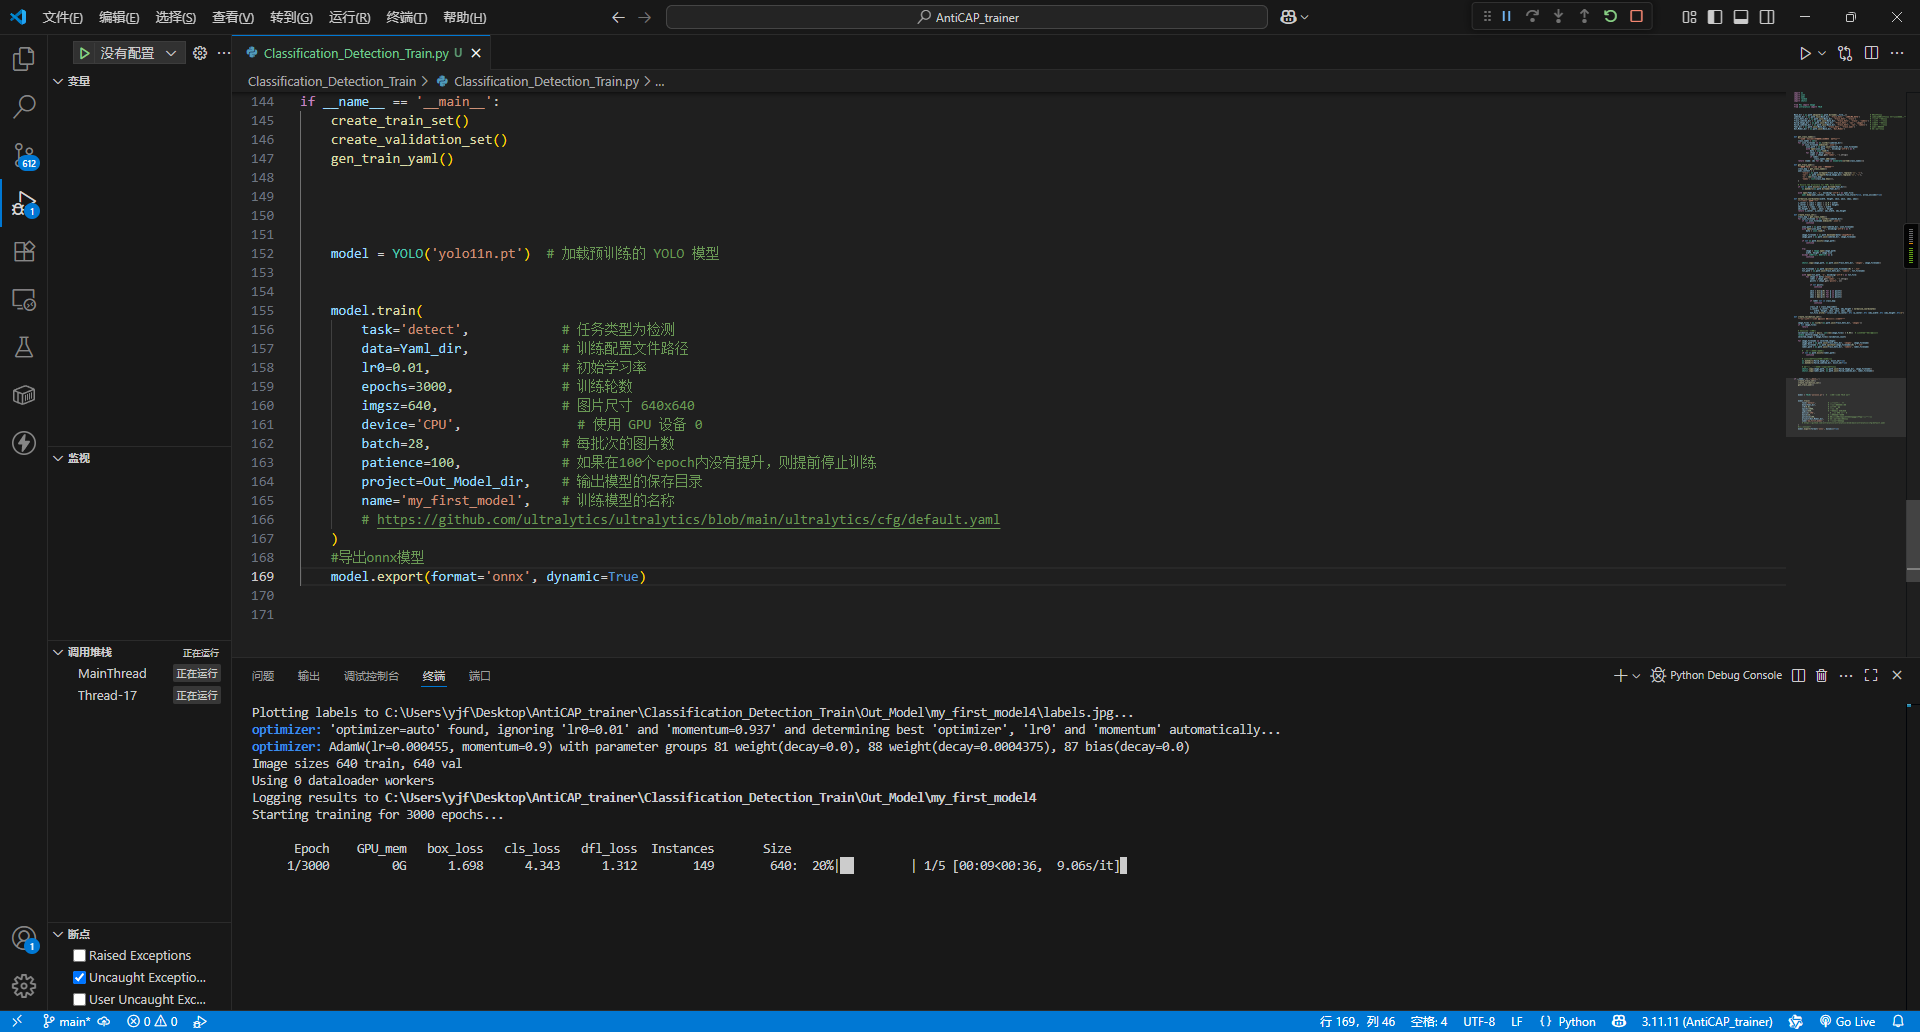Uncheck Uncaught Exceptions breakpoint
This screenshot has width=1920, height=1032.
80,977
